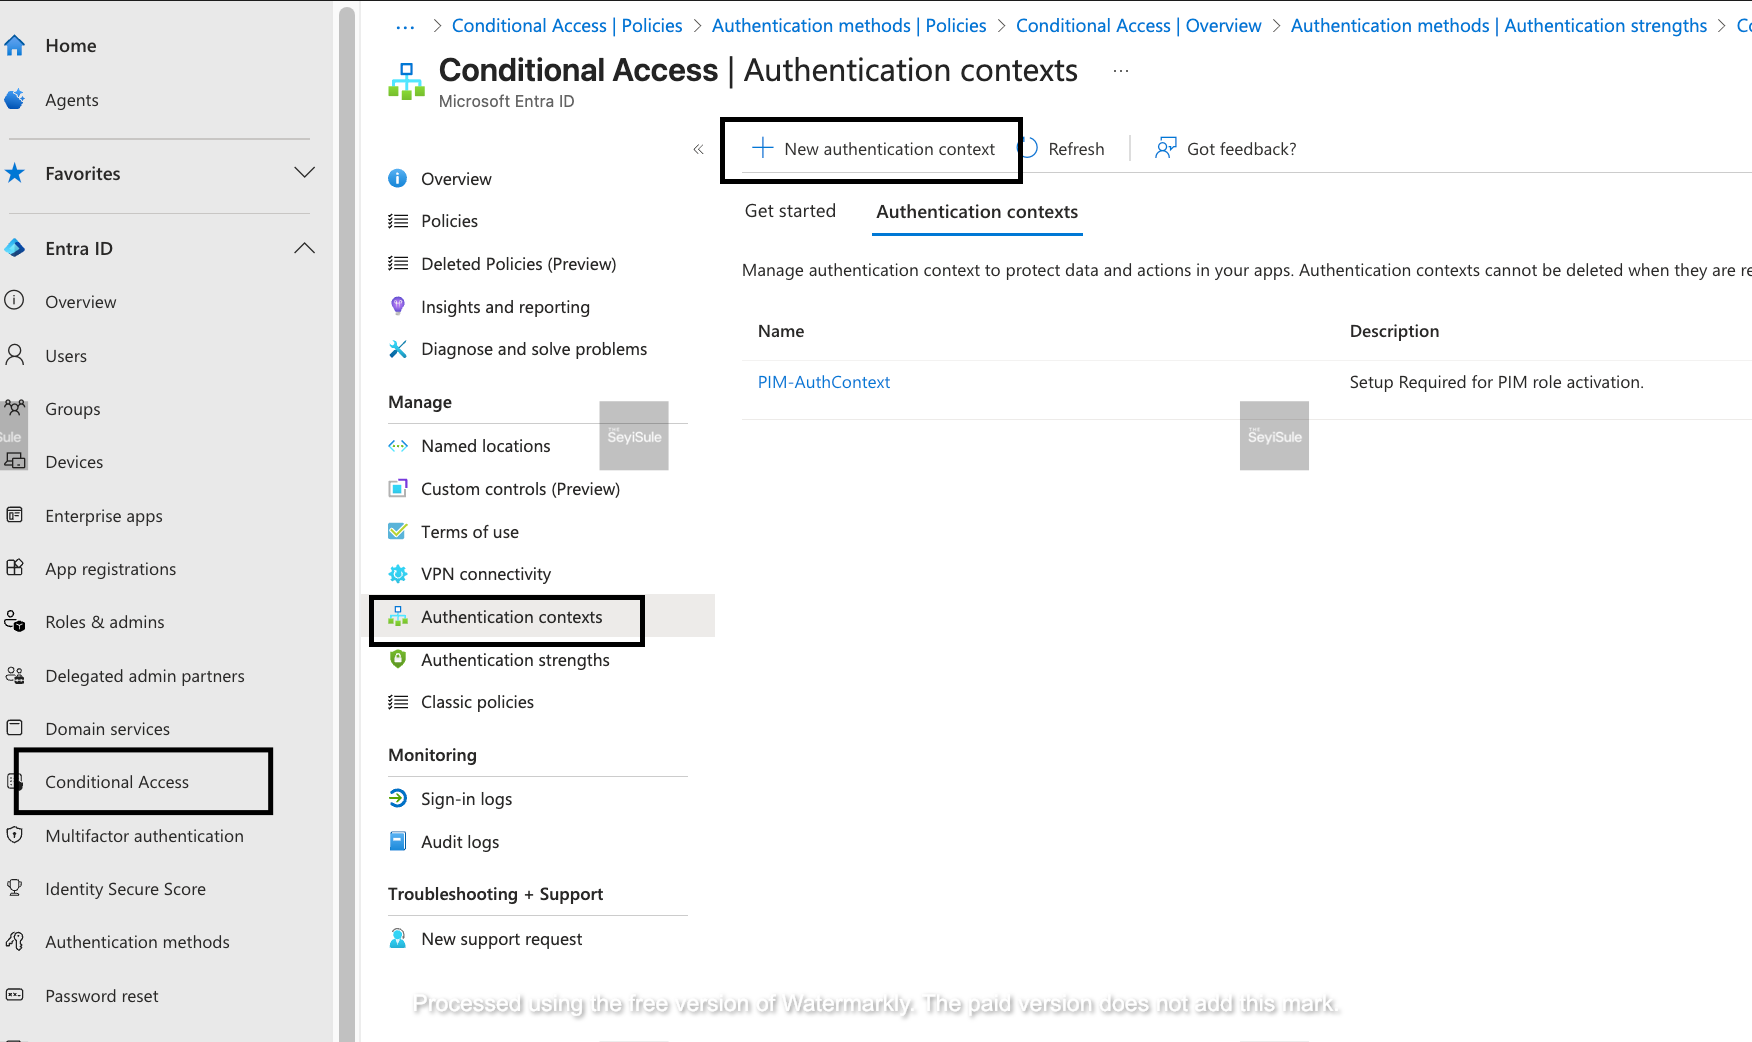
Task: Click the Insights and reporting lightbulb icon
Action: [x=397, y=306]
